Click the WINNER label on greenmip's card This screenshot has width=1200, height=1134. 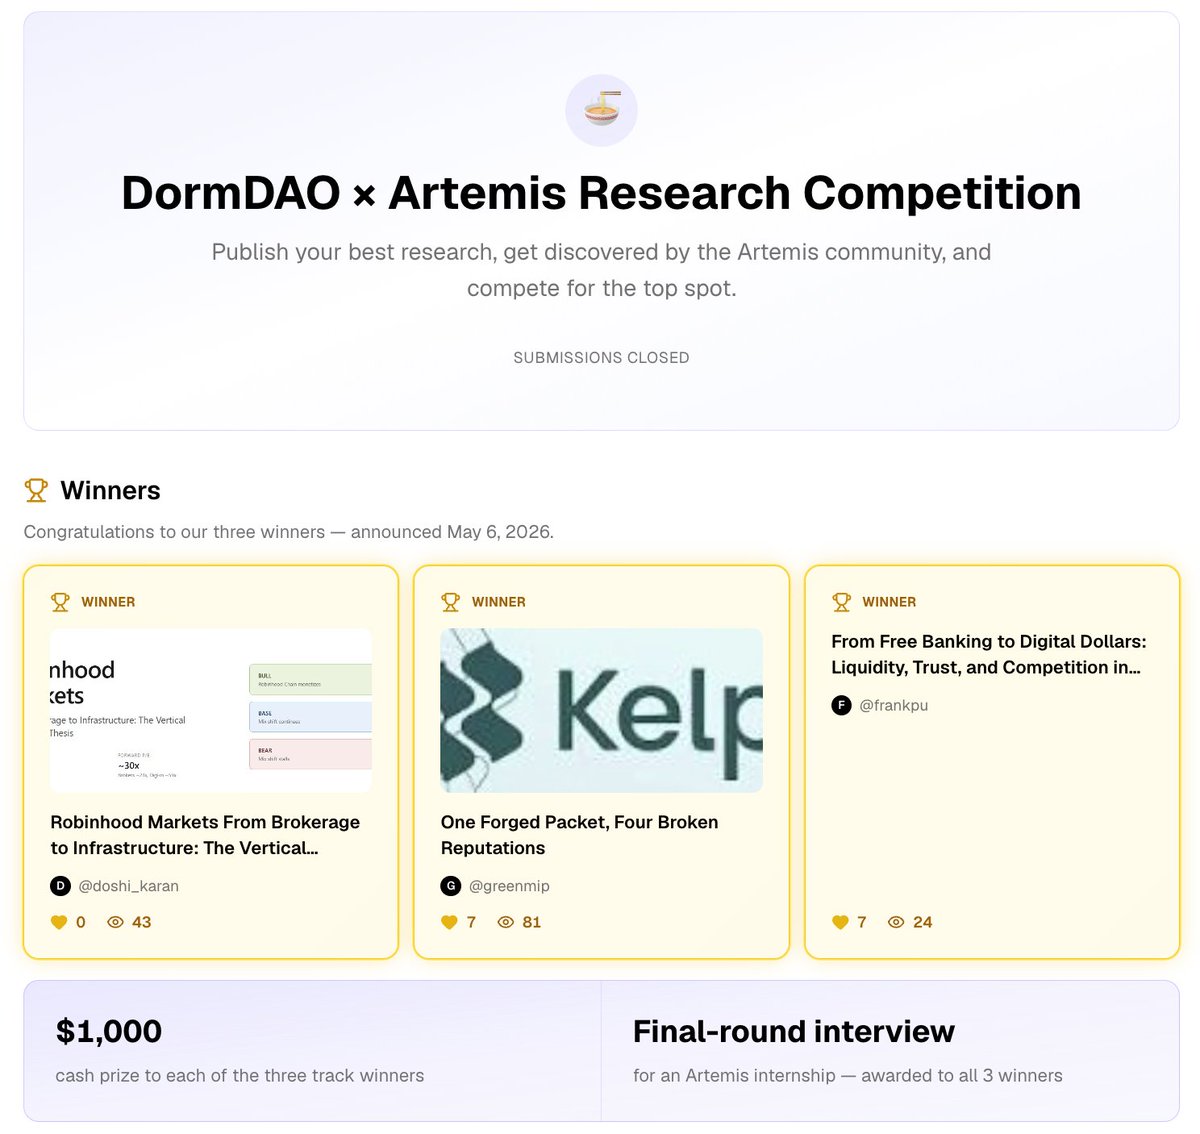(x=498, y=602)
